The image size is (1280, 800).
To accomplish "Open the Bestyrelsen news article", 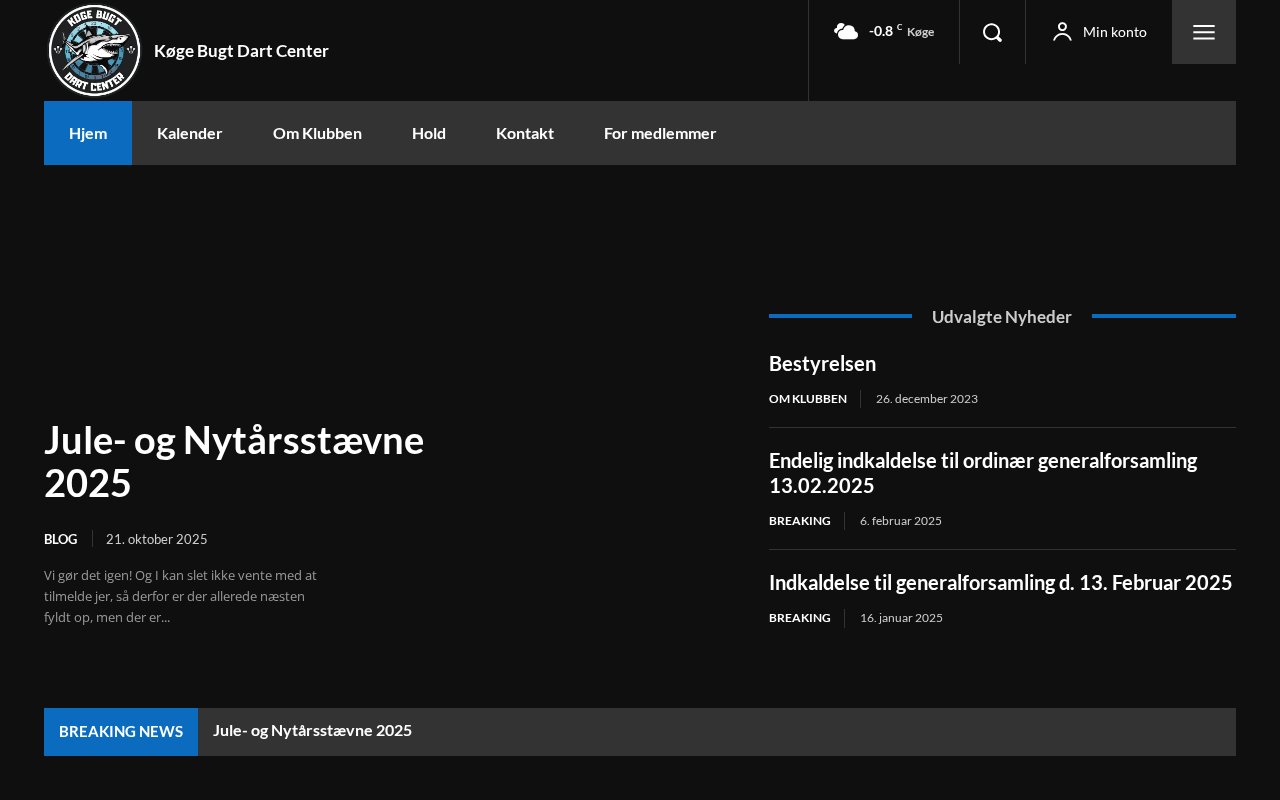I will pos(822,363).
